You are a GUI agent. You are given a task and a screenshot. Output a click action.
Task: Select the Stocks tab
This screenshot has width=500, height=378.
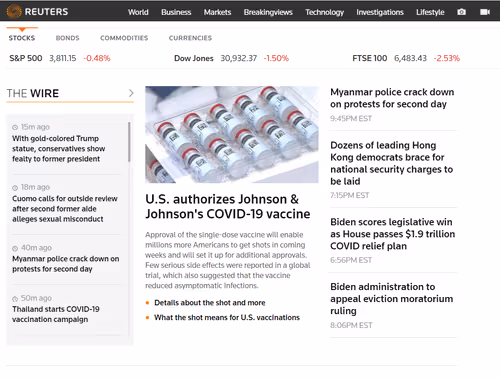point(22,38)
